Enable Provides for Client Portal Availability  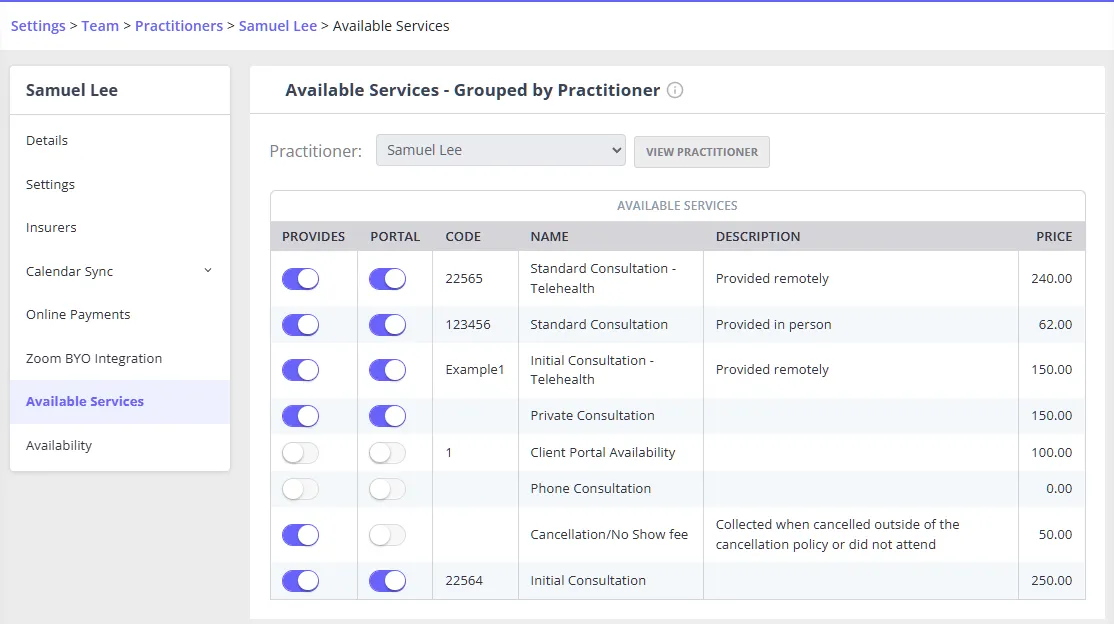301,453
